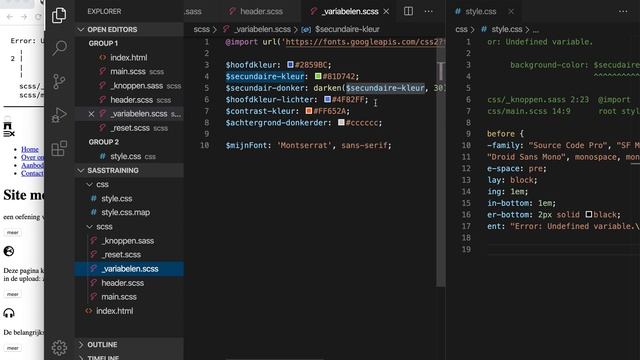The width and height of the screenshot is (640, 360).
Task: Close _variabelen.scss in Open Editors list
Action: [x=91, y=114]
